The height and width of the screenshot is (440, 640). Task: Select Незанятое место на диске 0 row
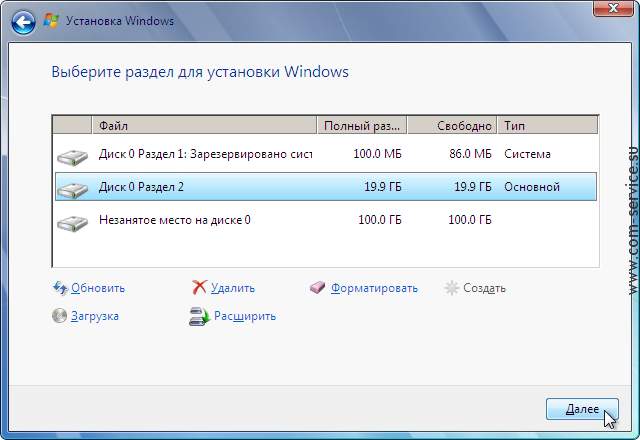pos(326,220)
